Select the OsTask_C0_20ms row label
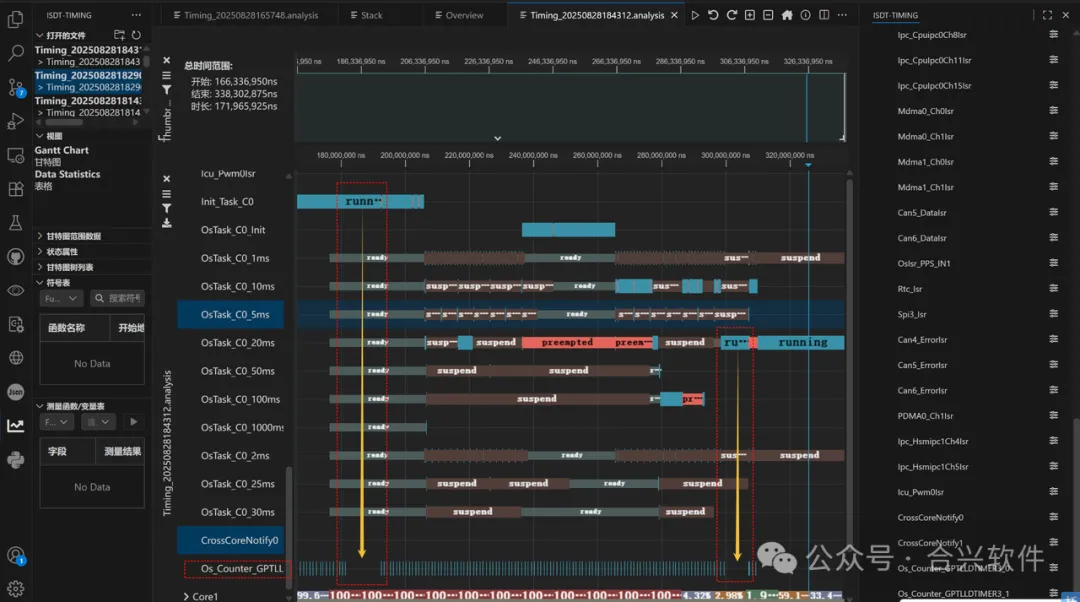This screenshot has height=602, width=1080. (238, 342)
